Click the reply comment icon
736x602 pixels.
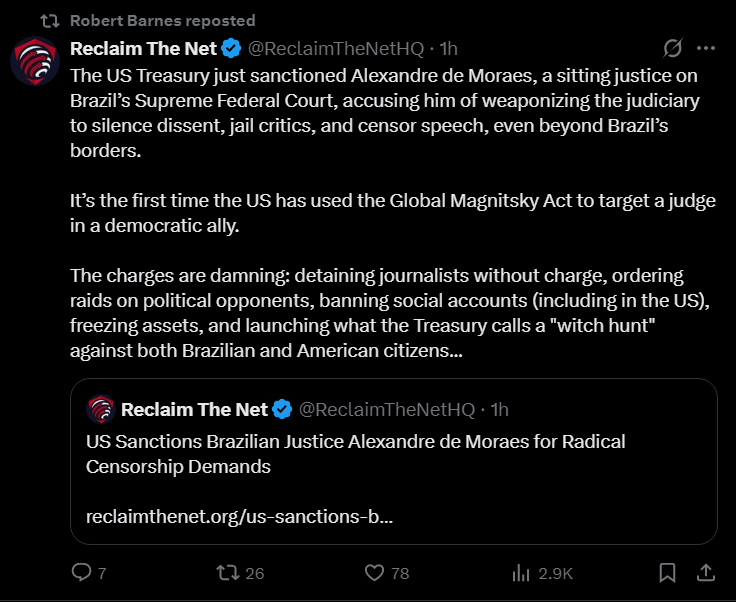(81, 572)
